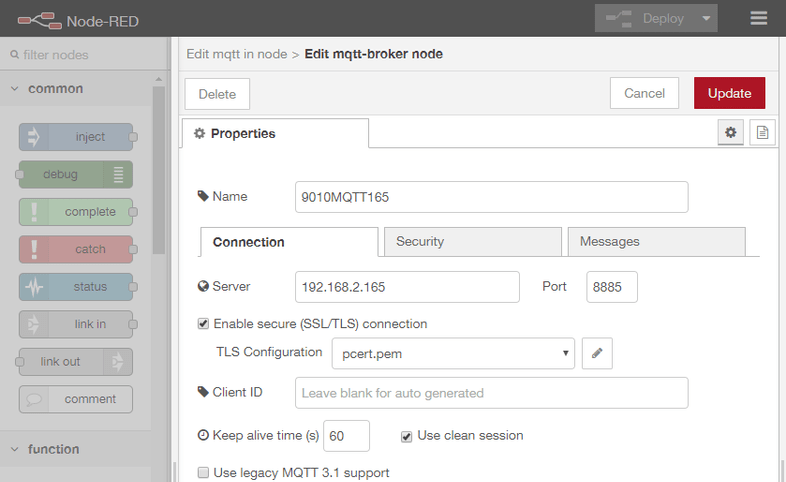This screenshot has height=482, width=786.
Task: Select the inject node in palette
Action: [x=76, y=137]
